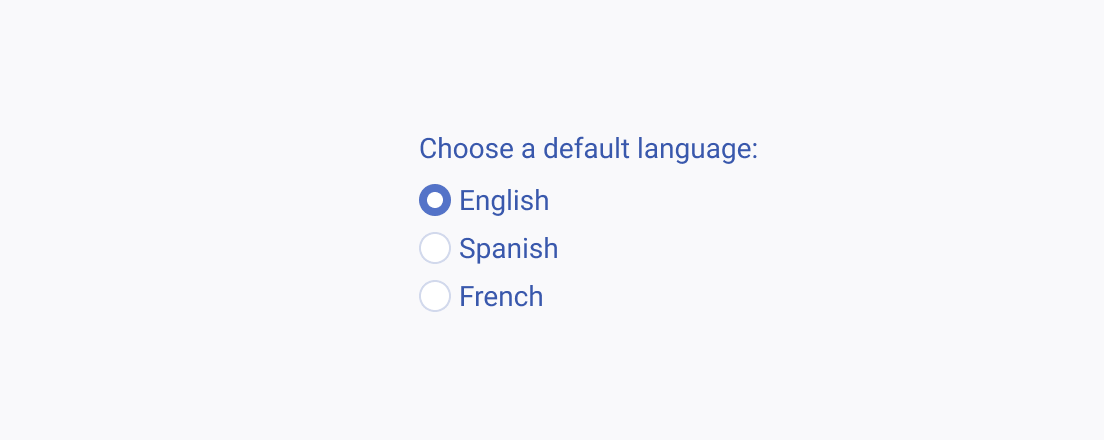Switch the language option to French
Screen dimensions: 1104x440
tap(434, 296)
